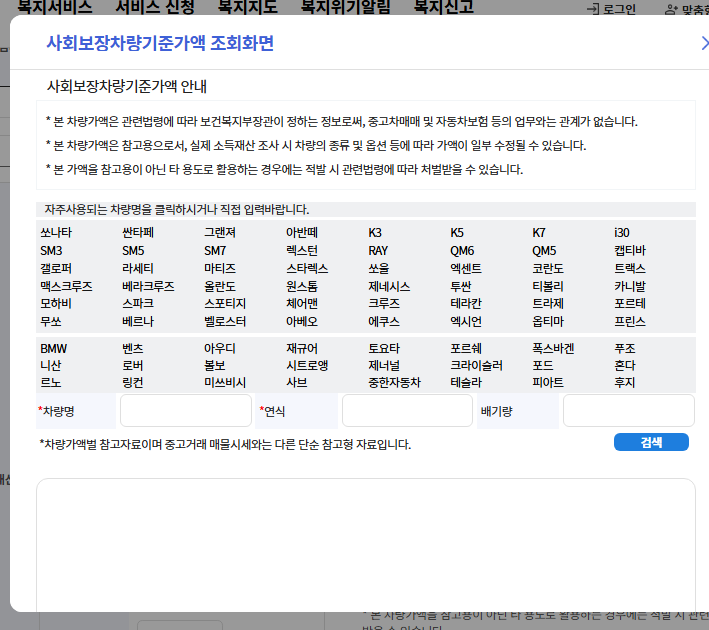Focus the 연식 input field
This screenshot has height=630, width=709.
407,410
